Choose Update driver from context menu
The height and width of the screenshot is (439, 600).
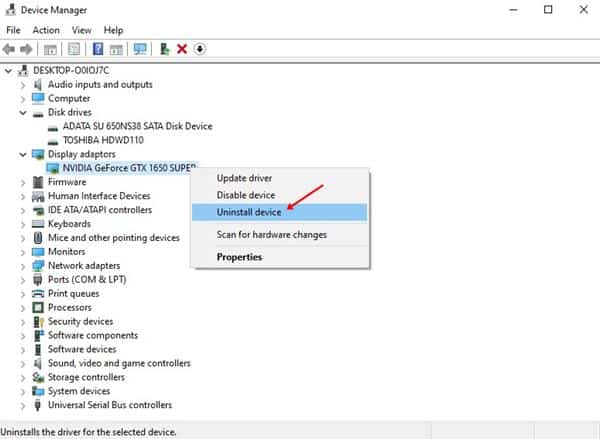pos(280,178)
